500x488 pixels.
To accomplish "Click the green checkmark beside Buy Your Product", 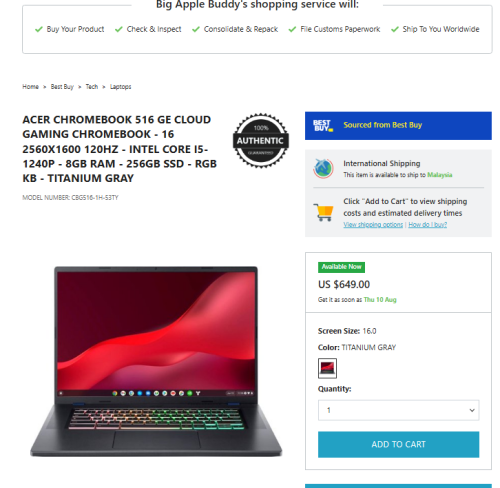I will [x=39, y=29].
